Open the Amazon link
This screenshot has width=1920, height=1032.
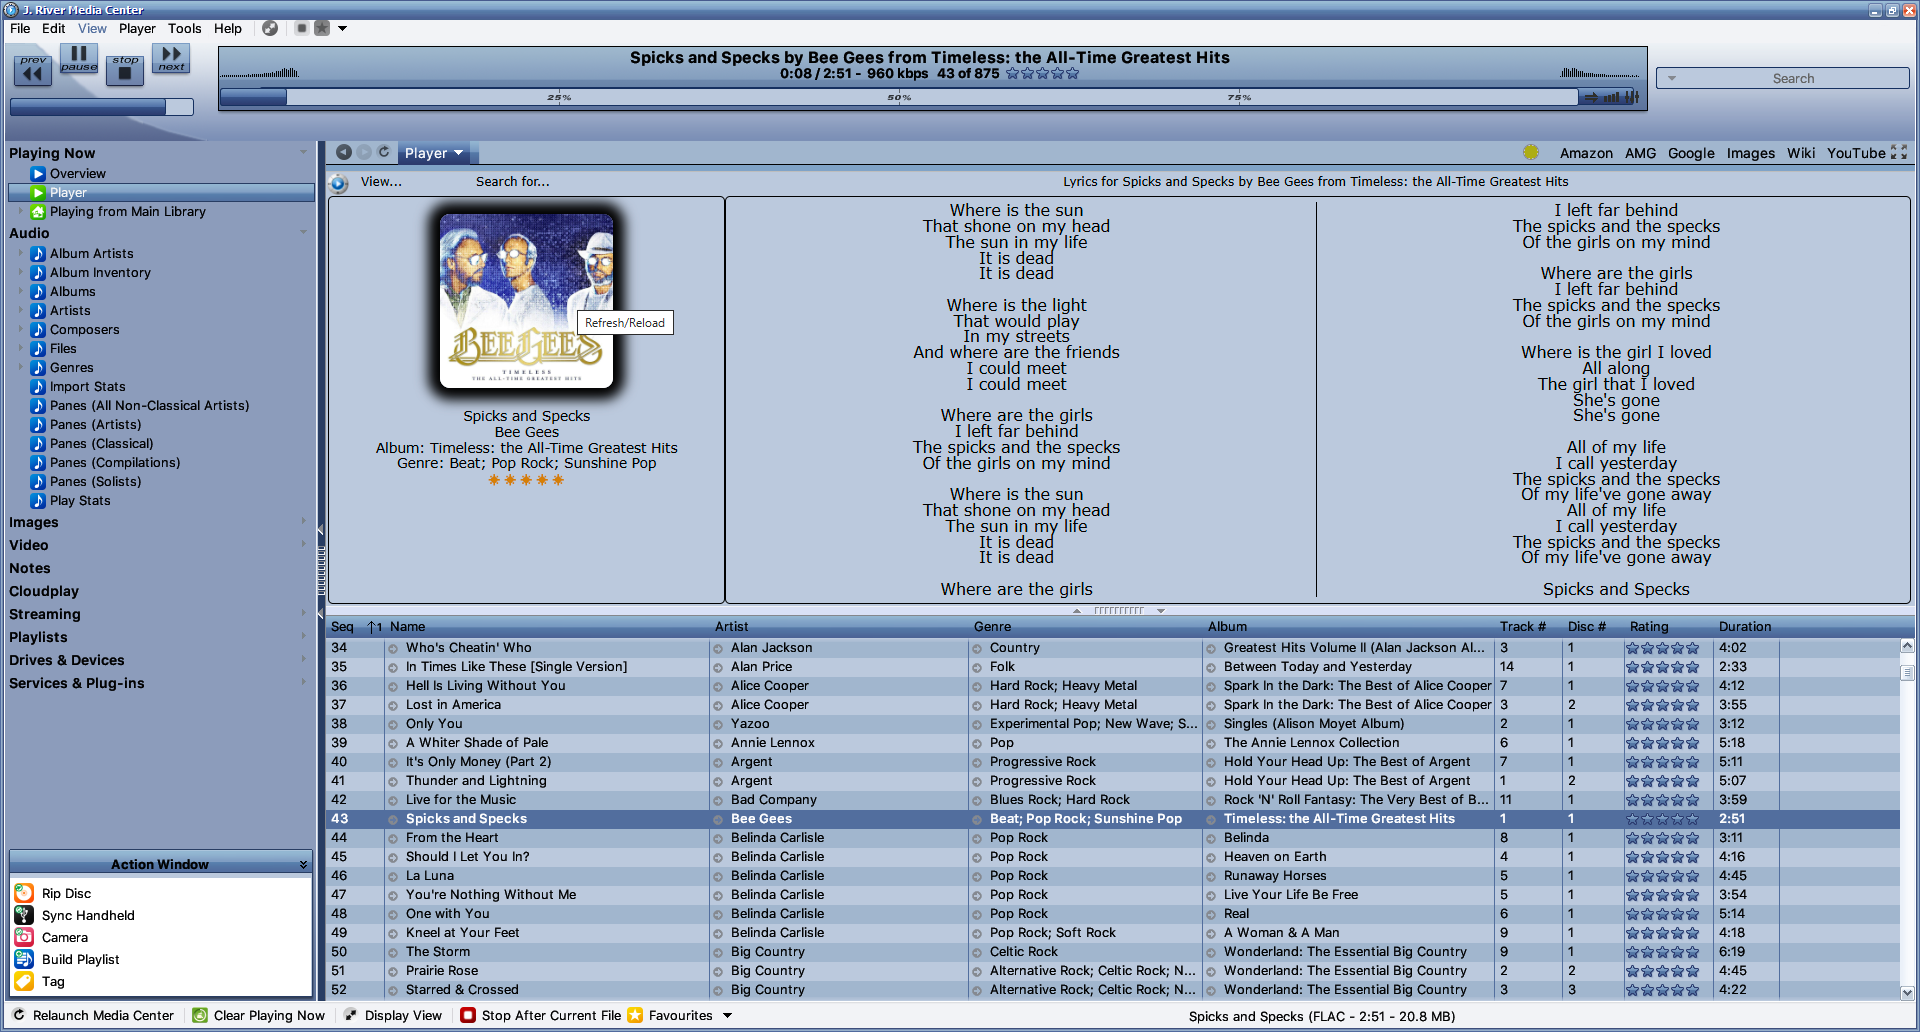(x=1586, y=153)
